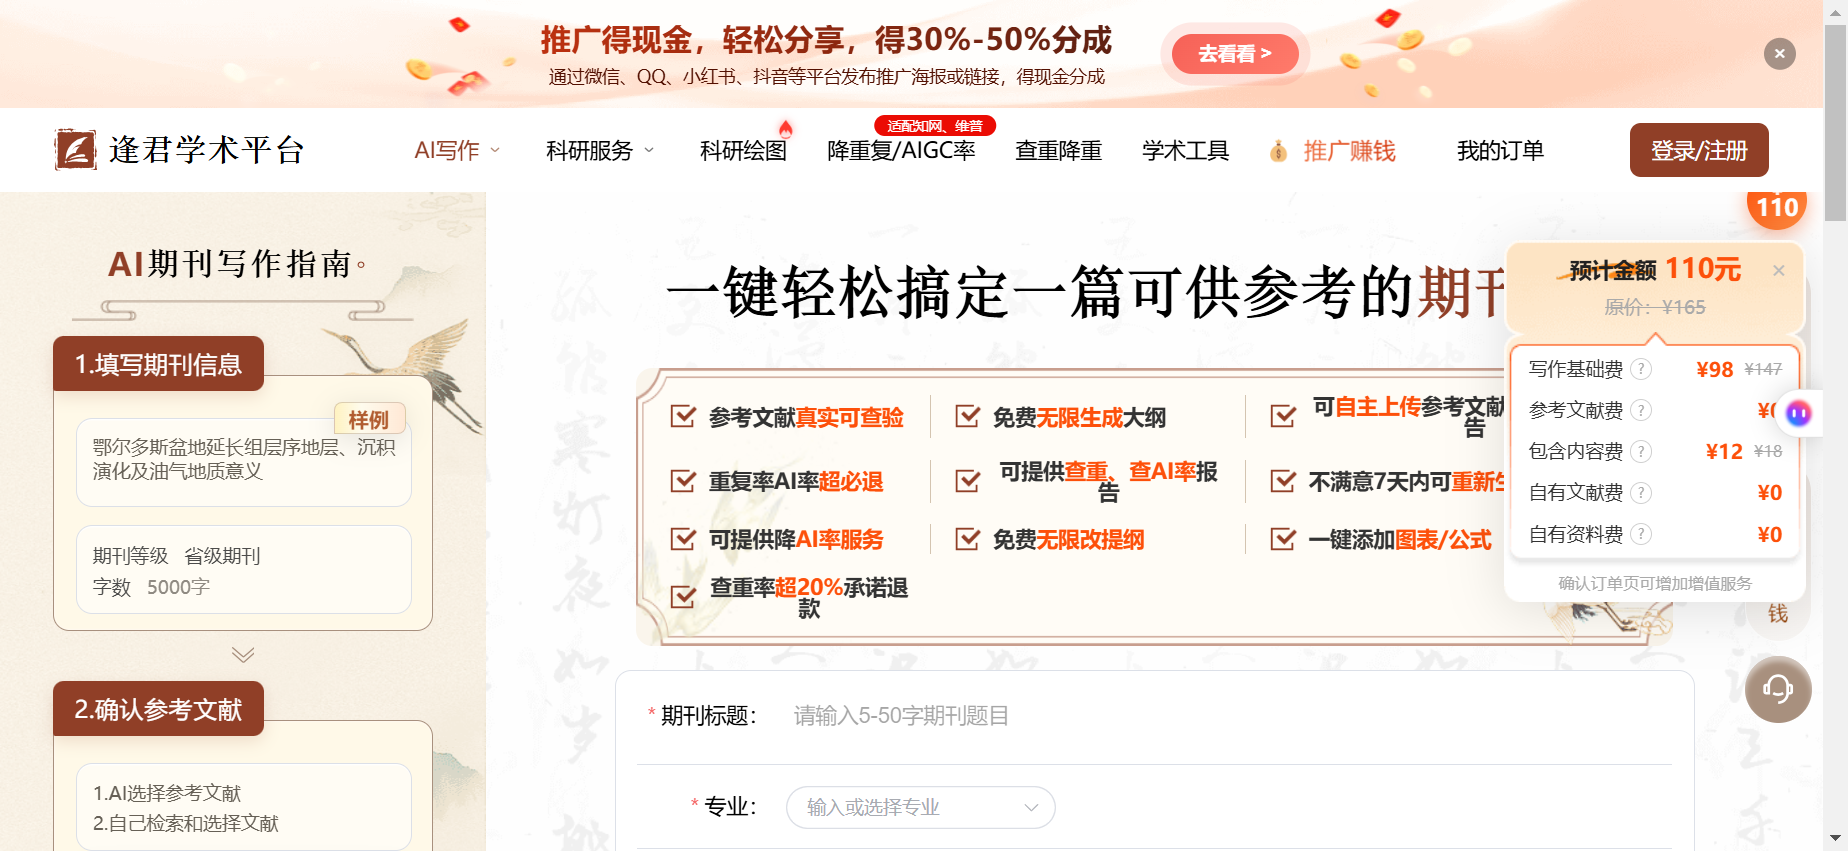The image size is (1848, 851).
Task: Click the 逢君学术平台 logo icon
Action: click(76, 150)
